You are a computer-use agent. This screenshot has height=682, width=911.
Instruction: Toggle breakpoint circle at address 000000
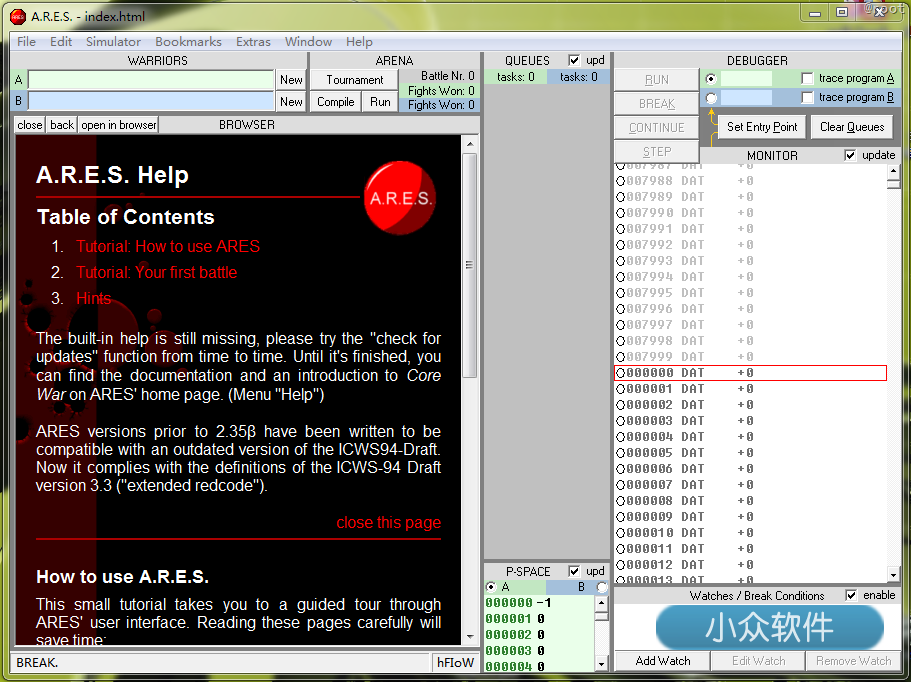coord(621,373)
